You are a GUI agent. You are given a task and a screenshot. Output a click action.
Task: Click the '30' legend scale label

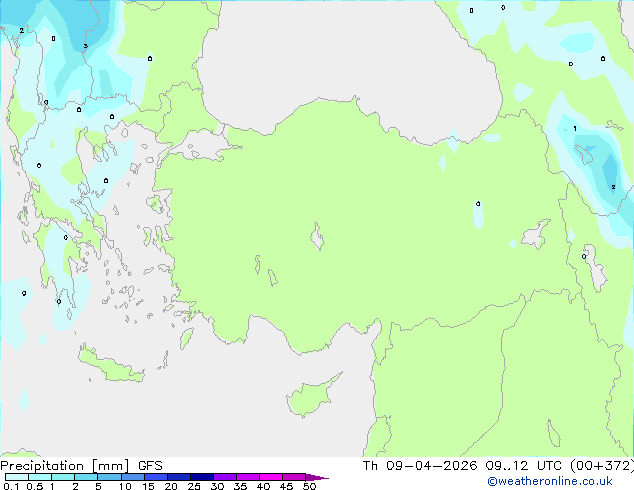click(217, 486)
